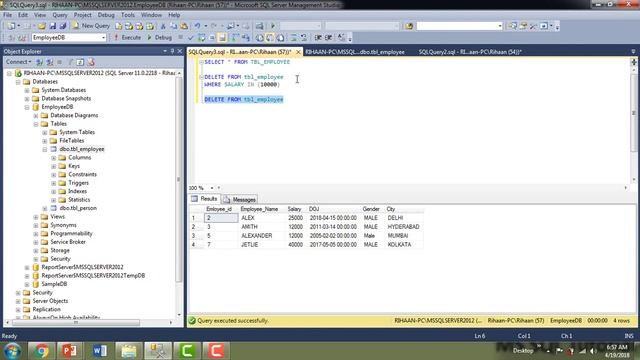Click the Refresh icon in Object Explorer
This screenshot has width=640, height=360.
(x=80, y=62)
